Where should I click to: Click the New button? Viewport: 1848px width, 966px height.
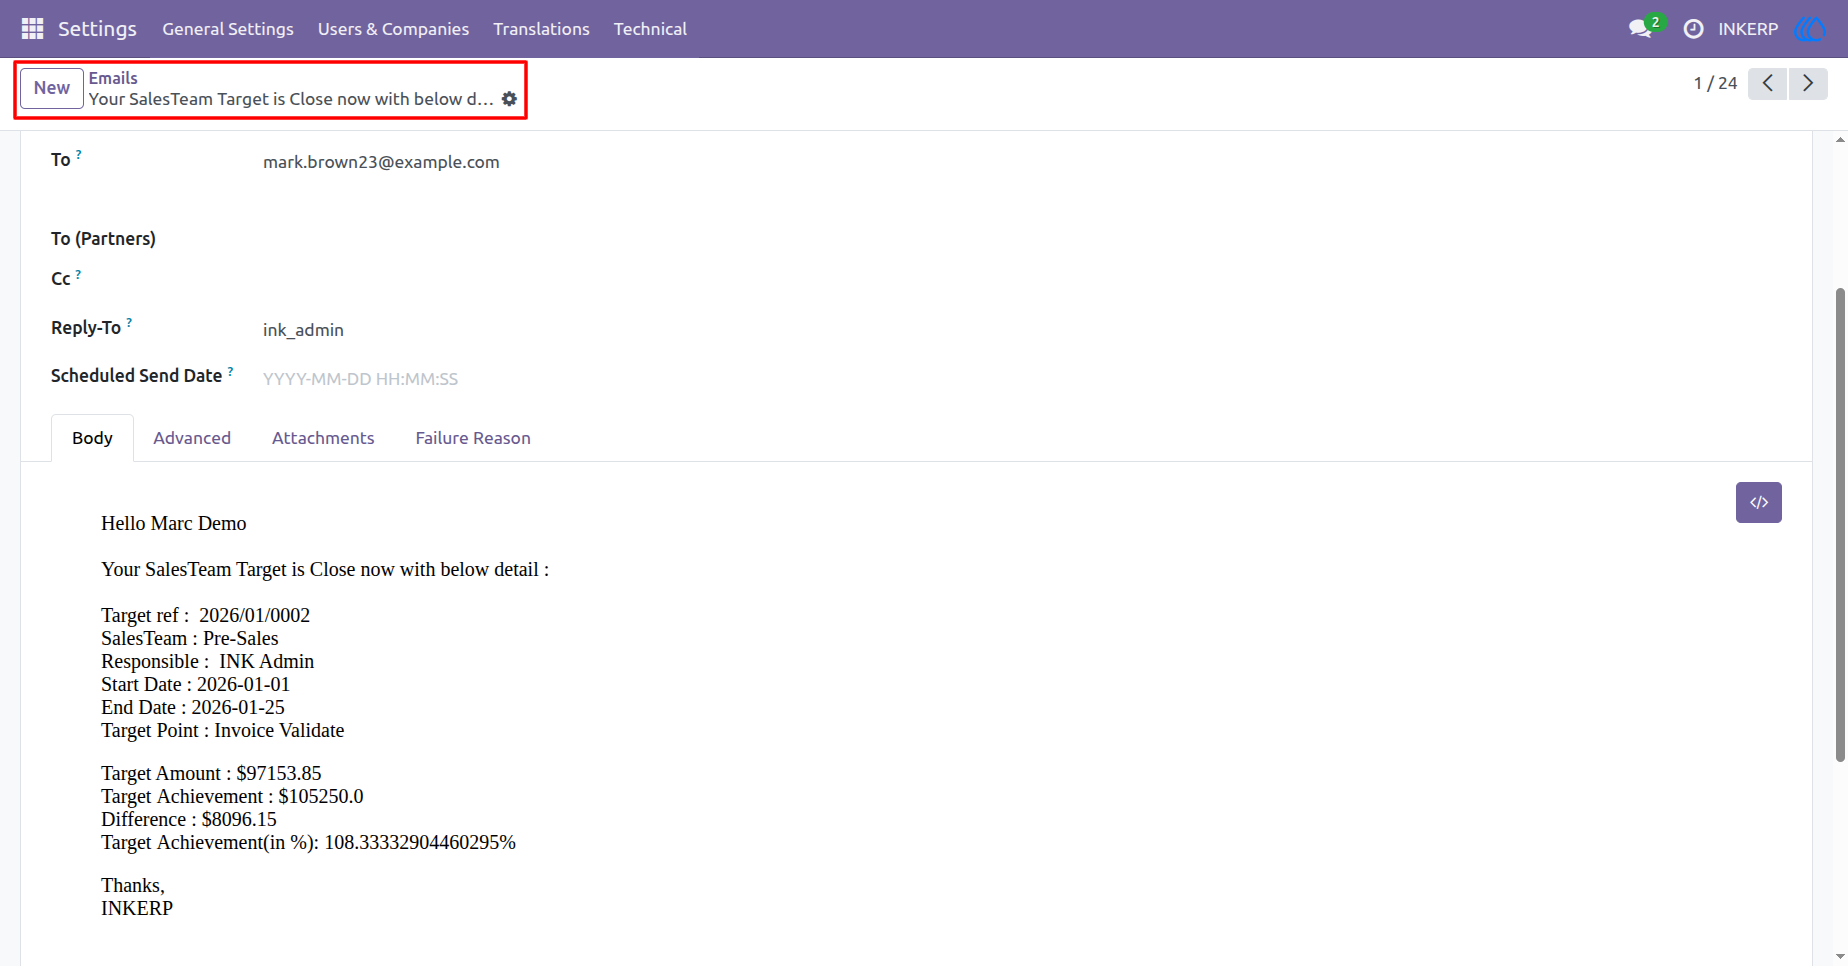[x=52, y=88]
